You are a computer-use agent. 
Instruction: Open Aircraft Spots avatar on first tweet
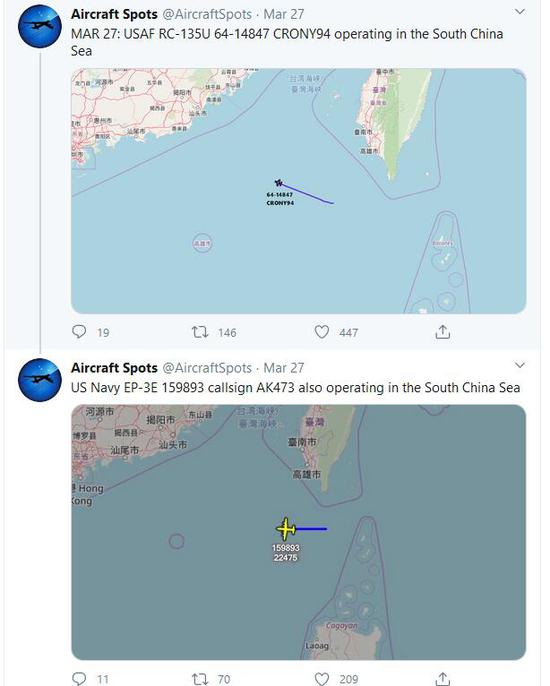coord(40,26)
